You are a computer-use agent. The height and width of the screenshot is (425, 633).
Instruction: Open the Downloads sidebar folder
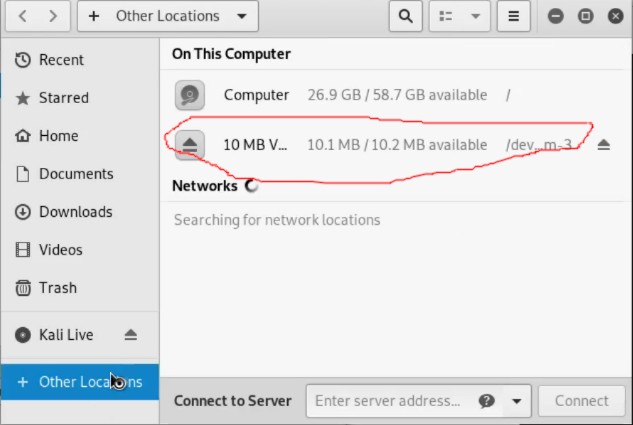click(x=75, y=212)
